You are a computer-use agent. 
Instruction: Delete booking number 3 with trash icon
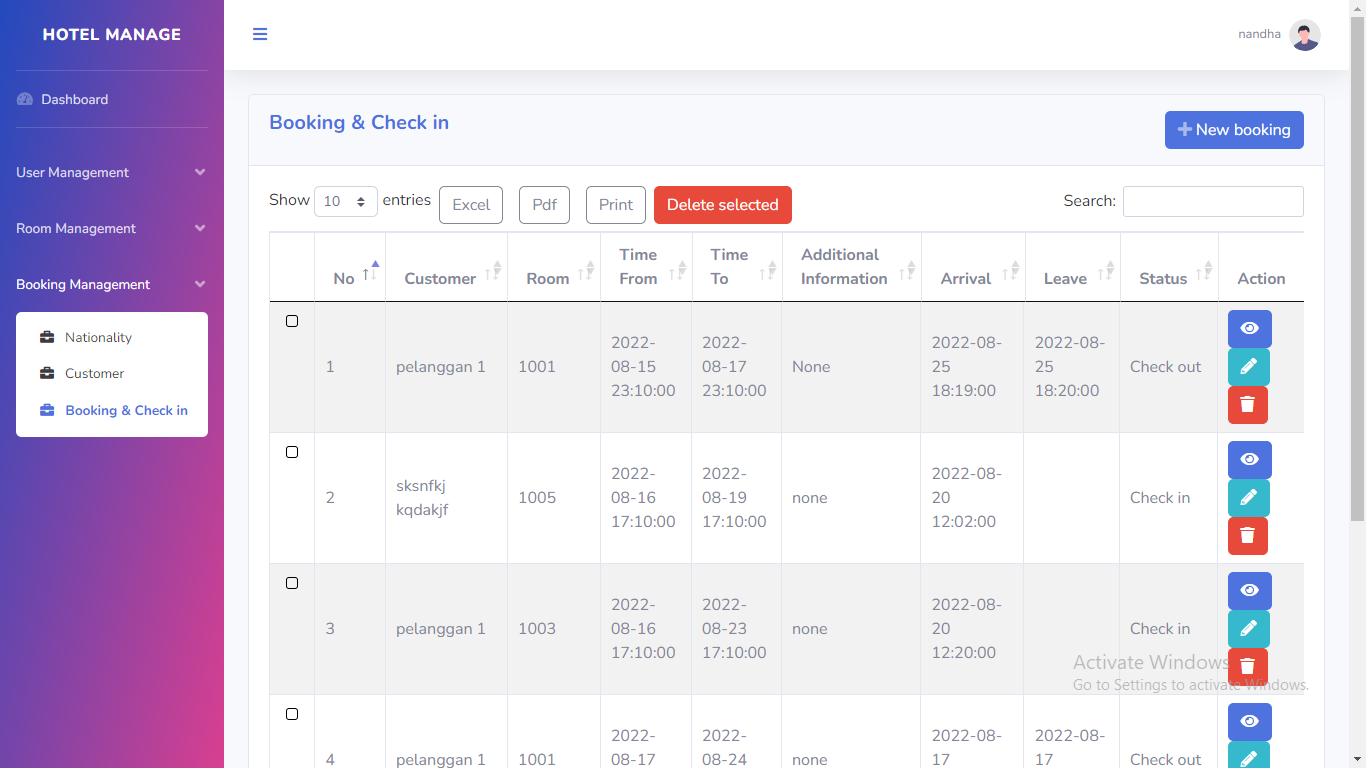[1247, 666]
